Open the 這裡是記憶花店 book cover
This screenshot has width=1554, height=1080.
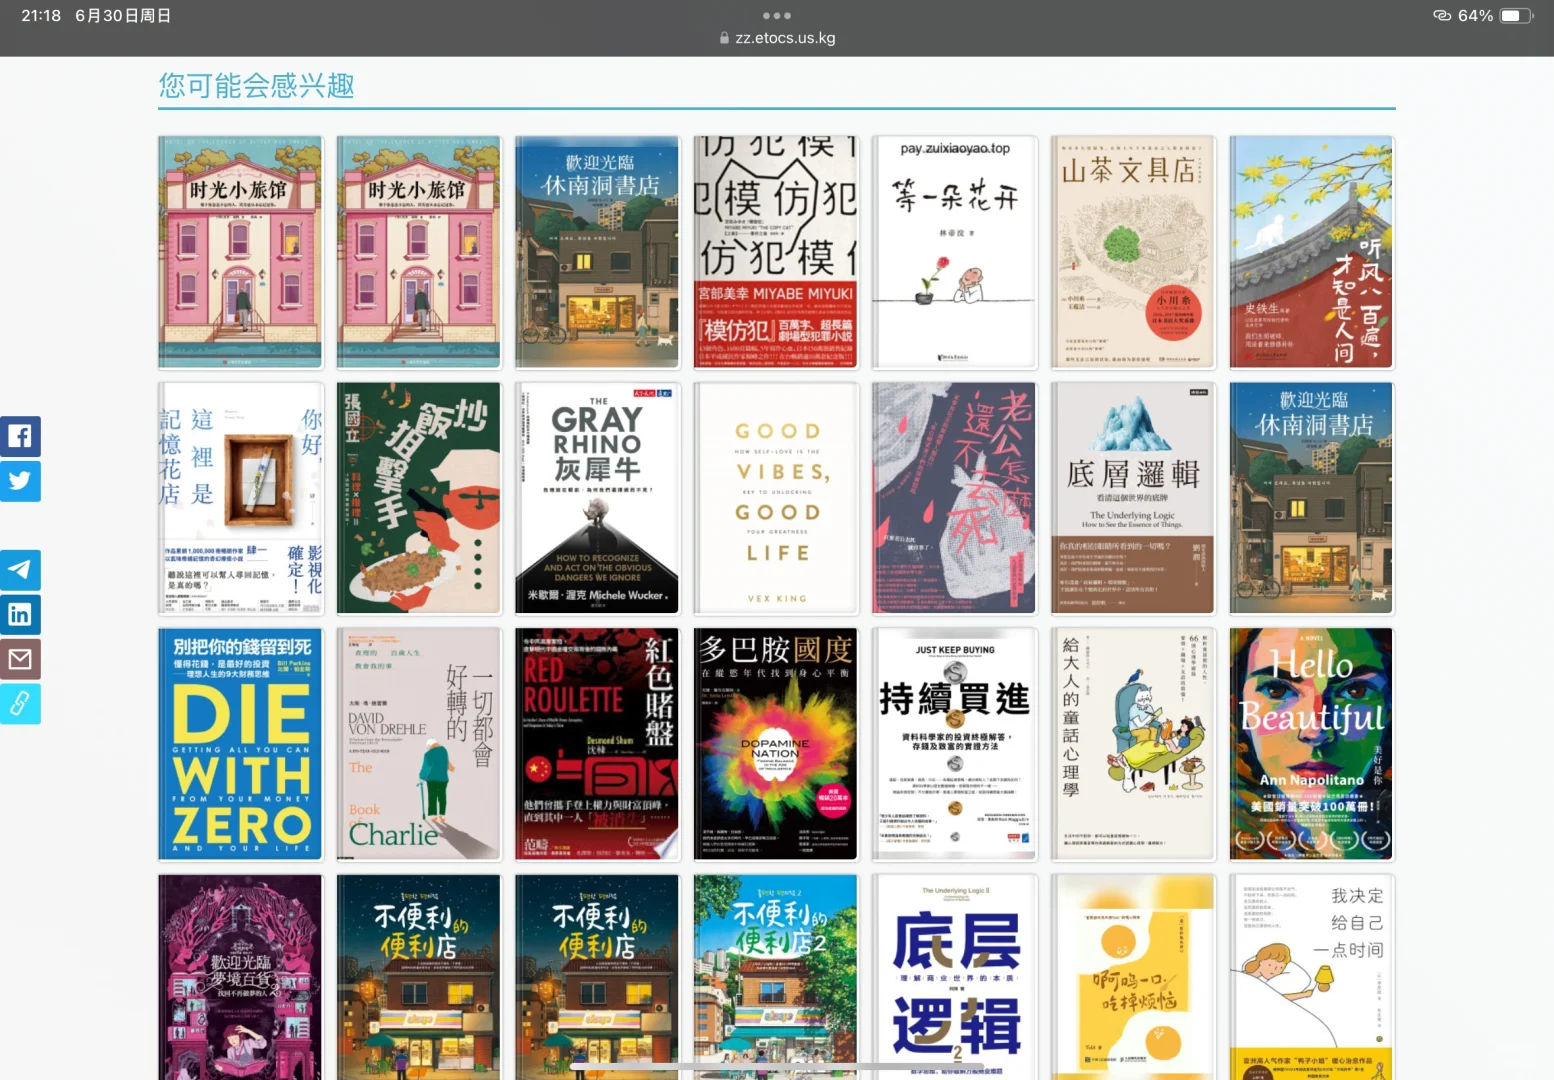tap(241, 498)
